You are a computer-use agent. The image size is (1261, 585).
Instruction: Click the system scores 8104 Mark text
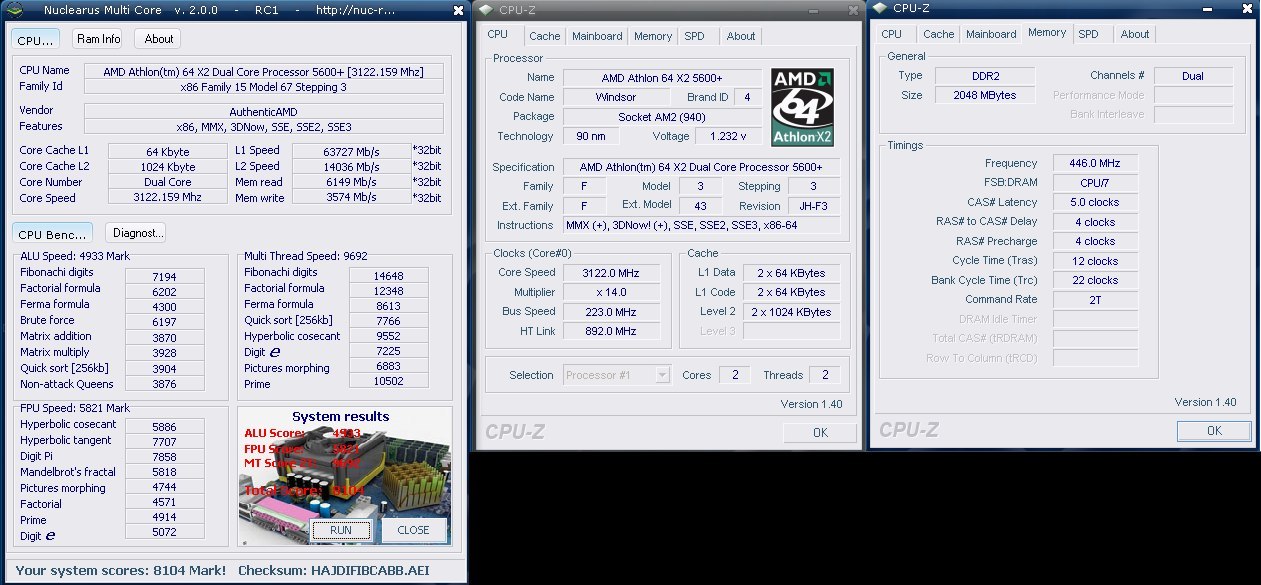coord(120,571)
